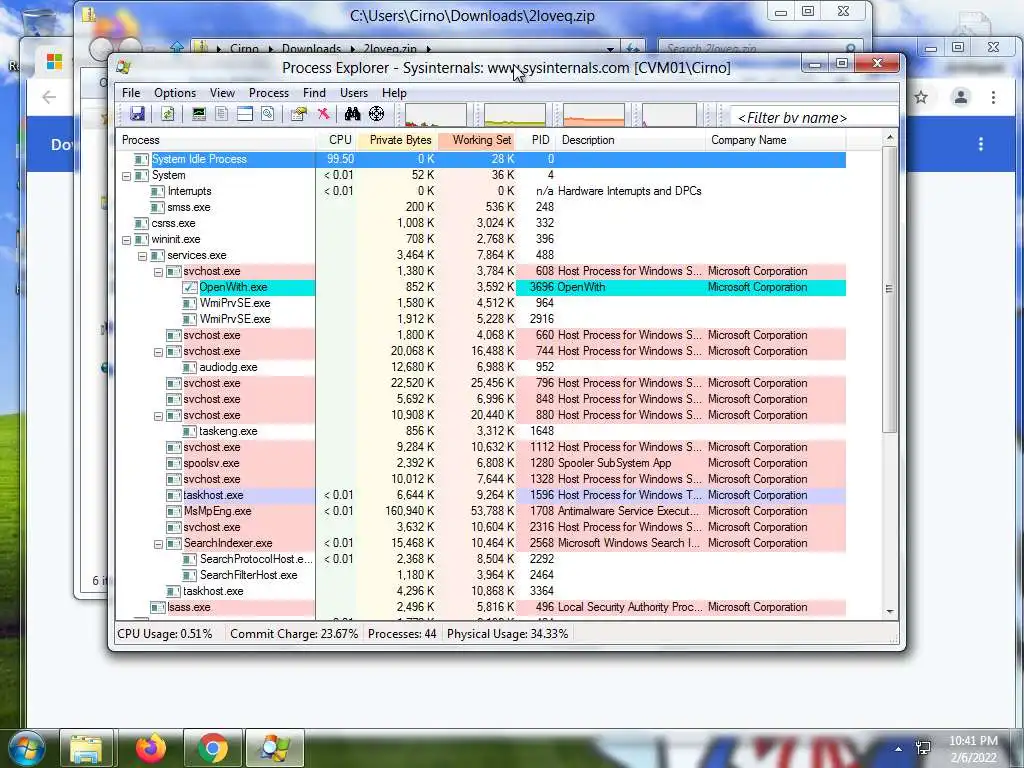Sort by the Private Bytes column header
This screenshot has width=1024, height=768.
tap(397, 140)
